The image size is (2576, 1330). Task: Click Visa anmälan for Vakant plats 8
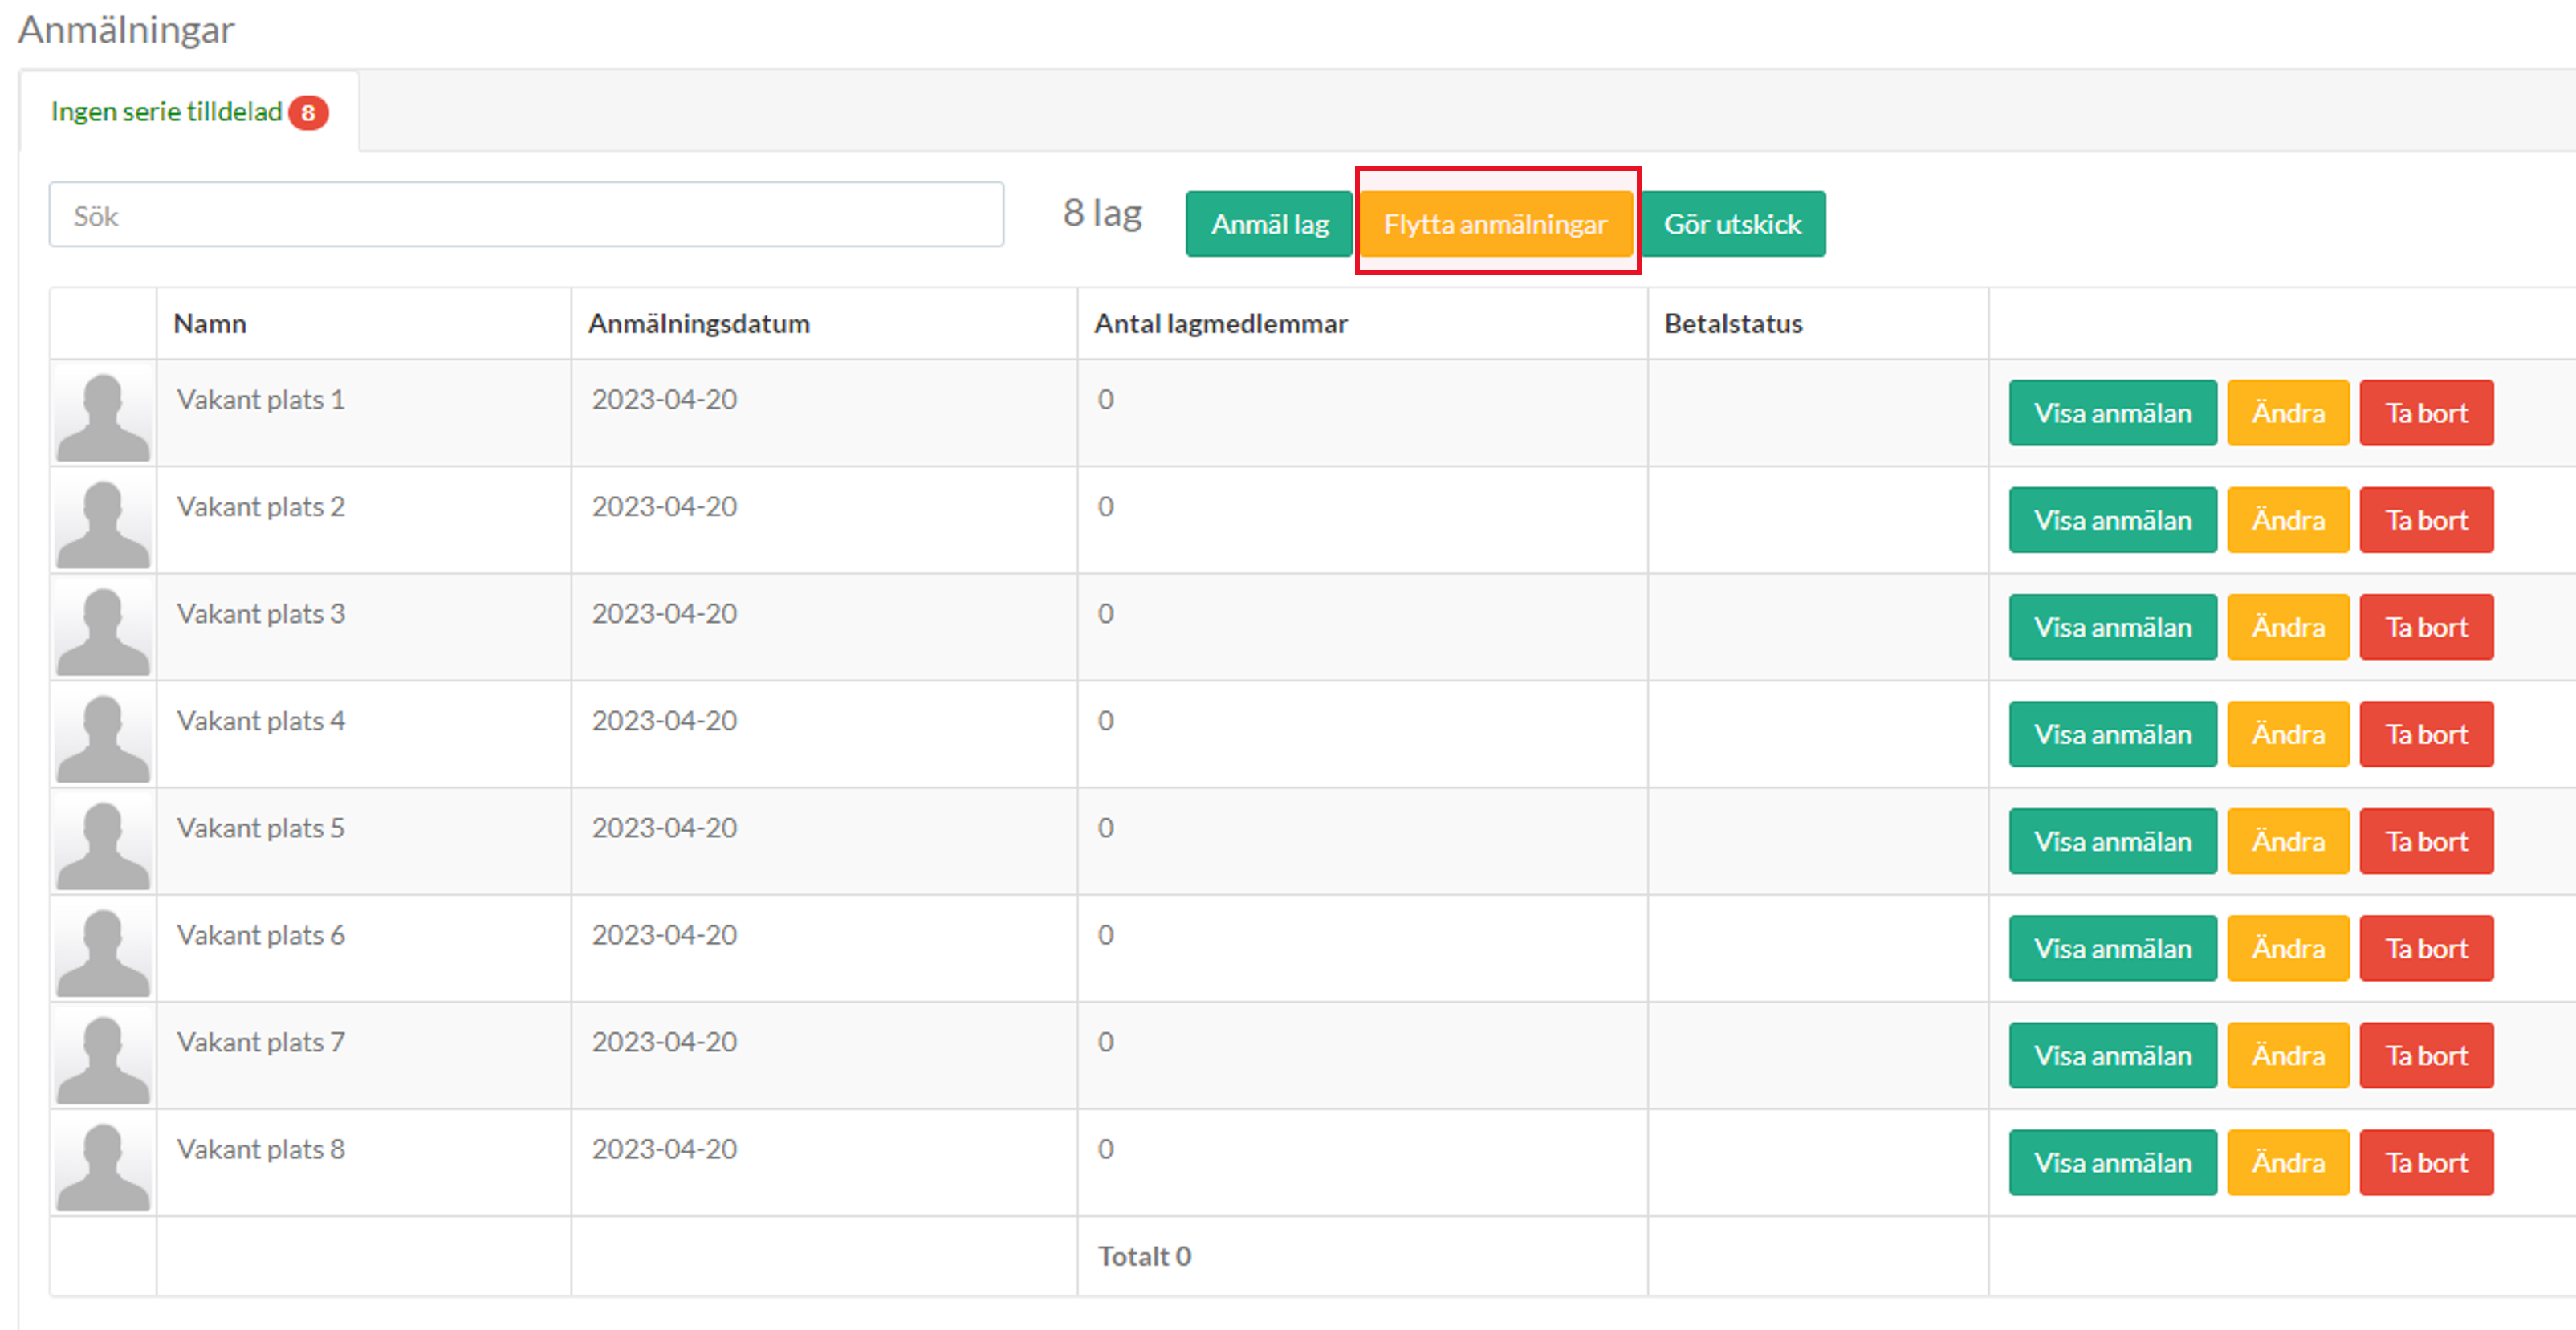point(2112,1162)
